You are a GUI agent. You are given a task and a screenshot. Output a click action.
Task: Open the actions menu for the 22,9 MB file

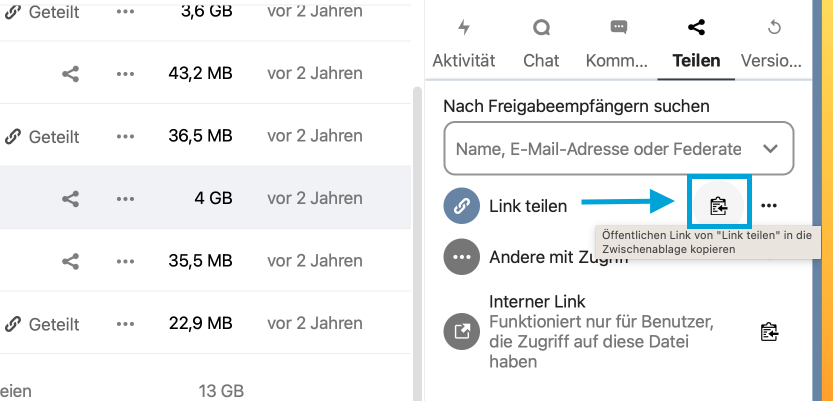[x=125, y=323]
